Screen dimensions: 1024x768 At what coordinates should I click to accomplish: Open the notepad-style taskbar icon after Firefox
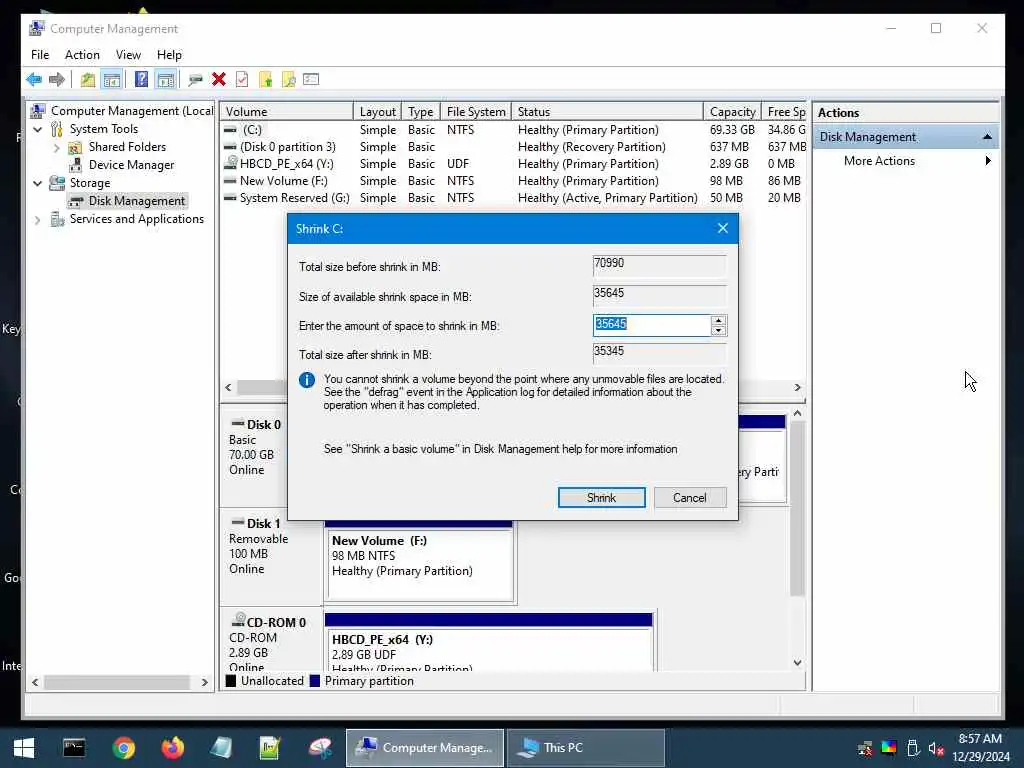click(221, 748)
